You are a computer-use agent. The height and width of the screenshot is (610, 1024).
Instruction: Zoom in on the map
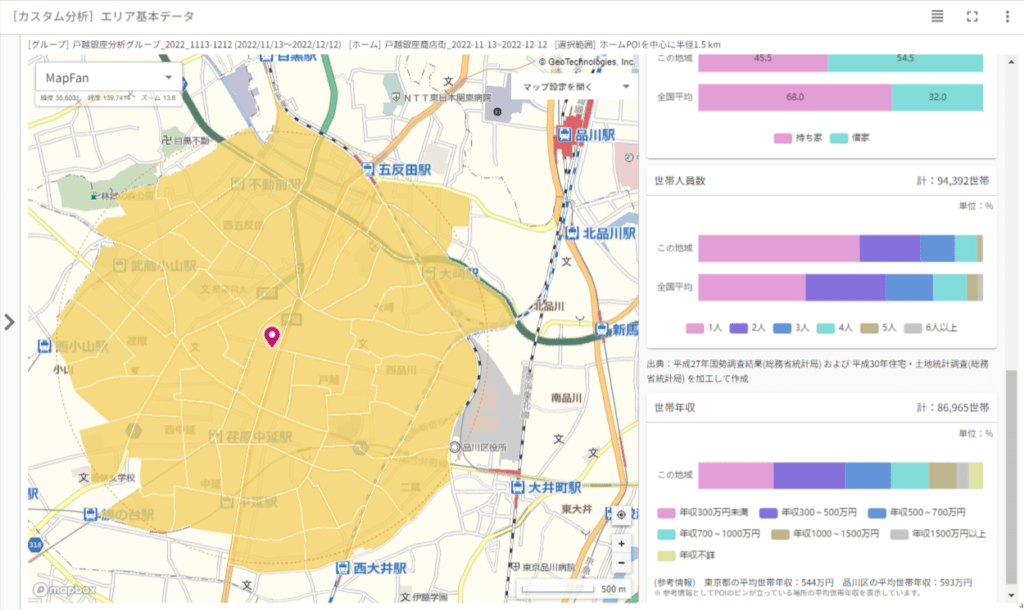click(621, 543)
